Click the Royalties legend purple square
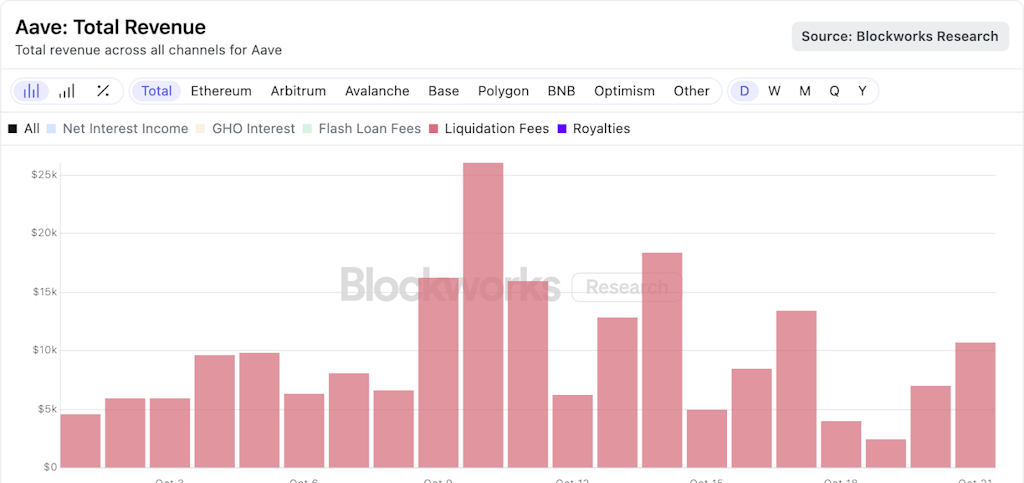 pos(562,129)
